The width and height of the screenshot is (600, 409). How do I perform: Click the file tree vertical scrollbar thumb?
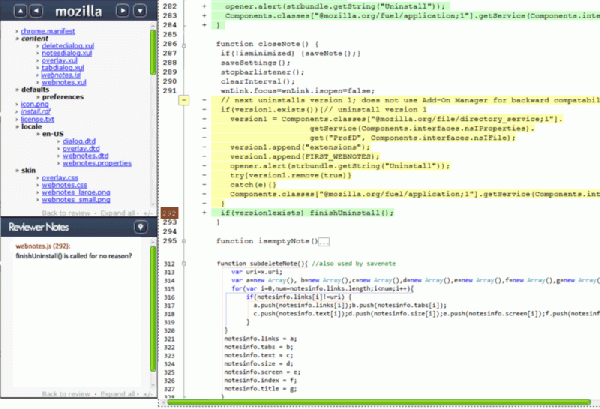[x=153, y=52]
